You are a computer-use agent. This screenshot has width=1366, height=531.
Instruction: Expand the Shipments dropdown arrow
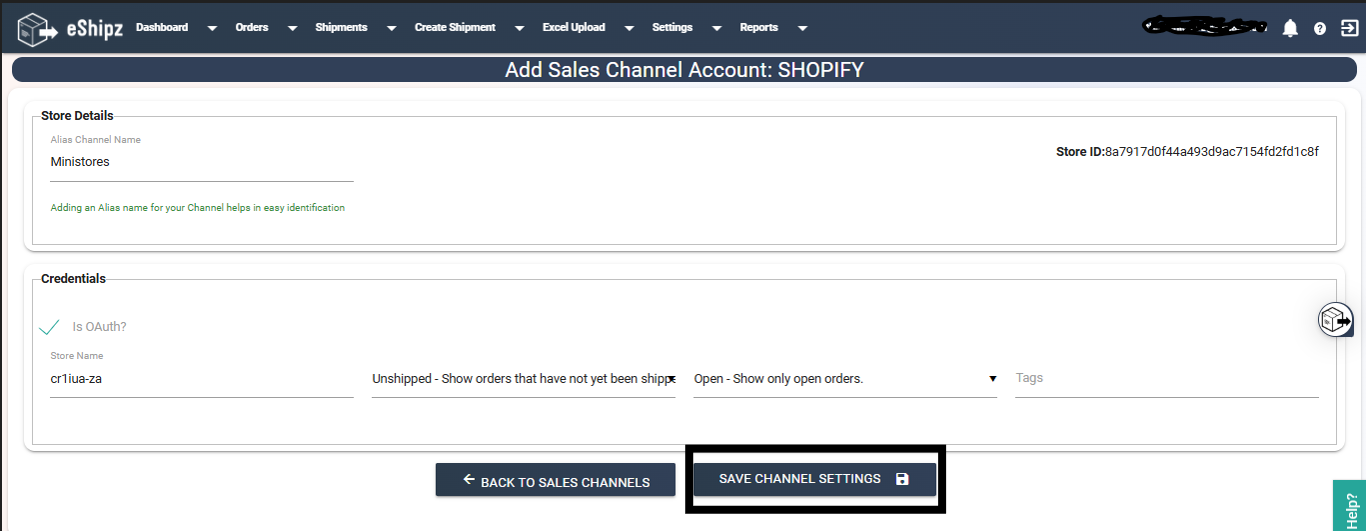click(391, 29)
